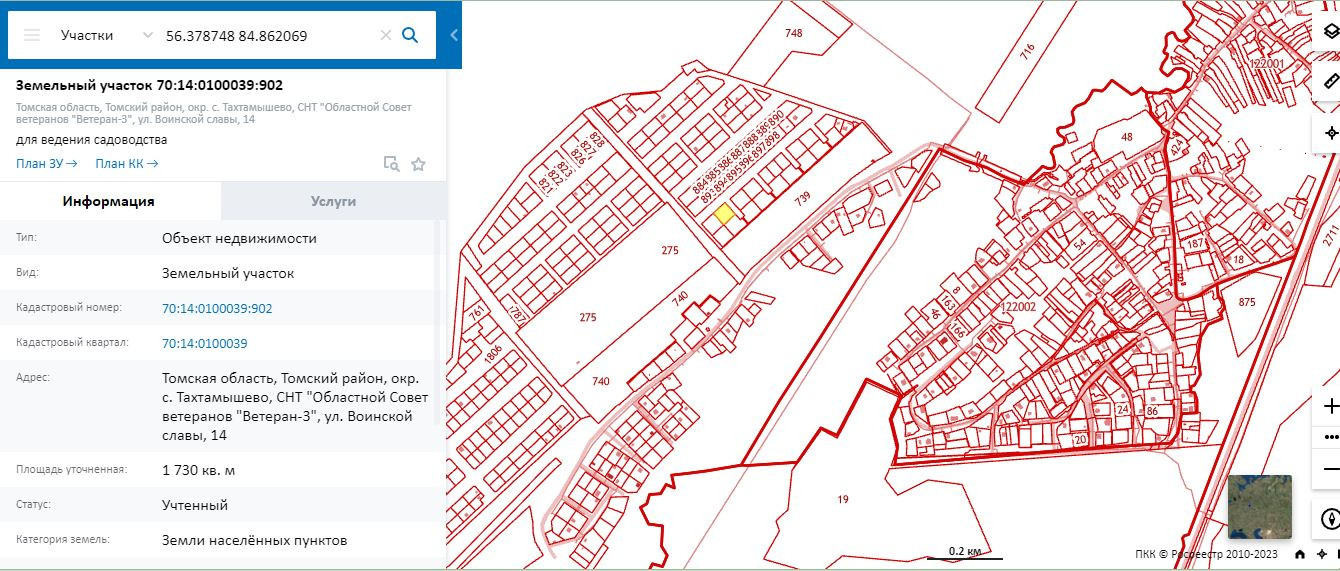Screen dimensions: 1340x571
Task: Click the value 'Земли населённых пунктов'
Action: click(x=255, y=540)
